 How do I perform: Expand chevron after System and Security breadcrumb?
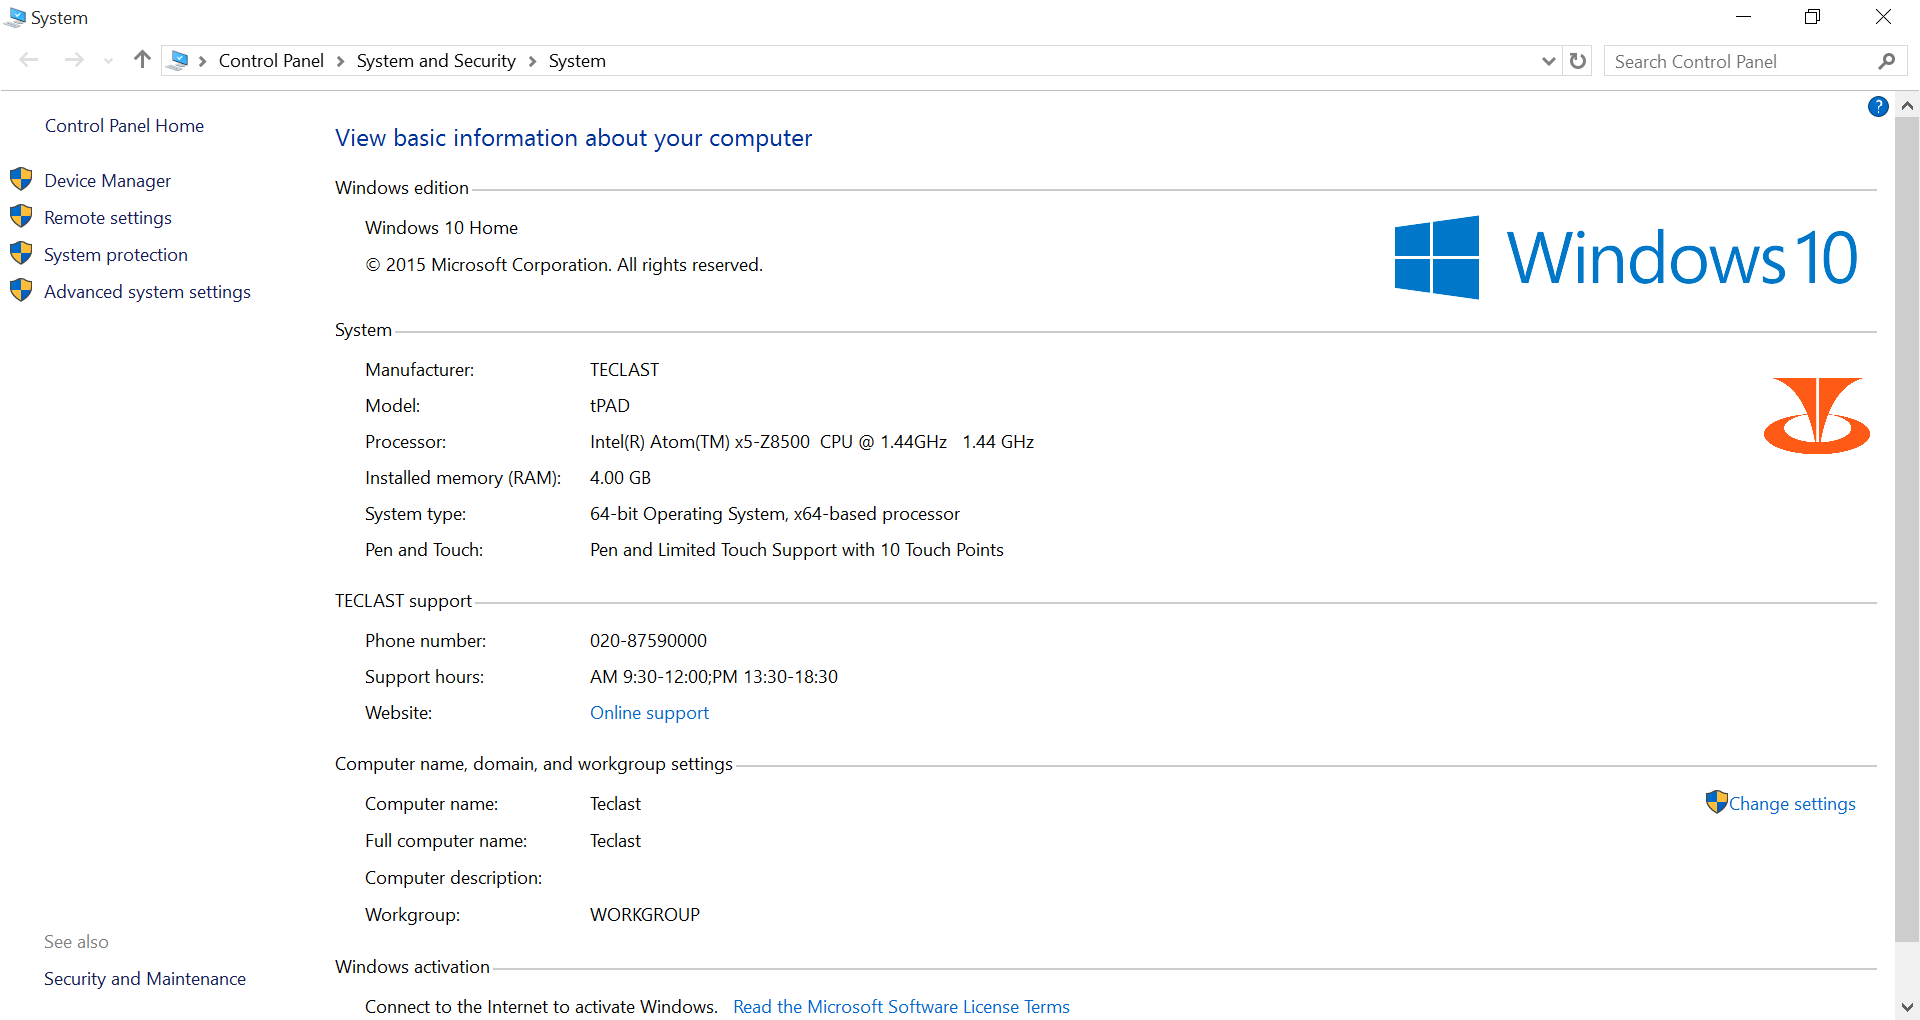pyautogui.click(x=532, y=61)
